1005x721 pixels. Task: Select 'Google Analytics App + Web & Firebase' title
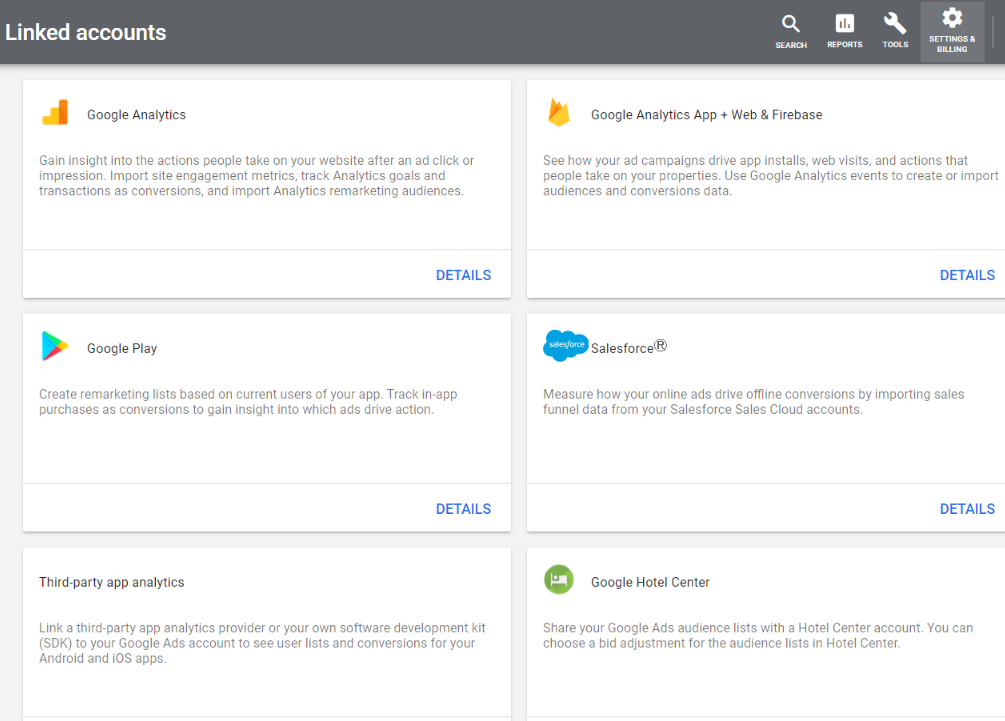coord(706,115)
